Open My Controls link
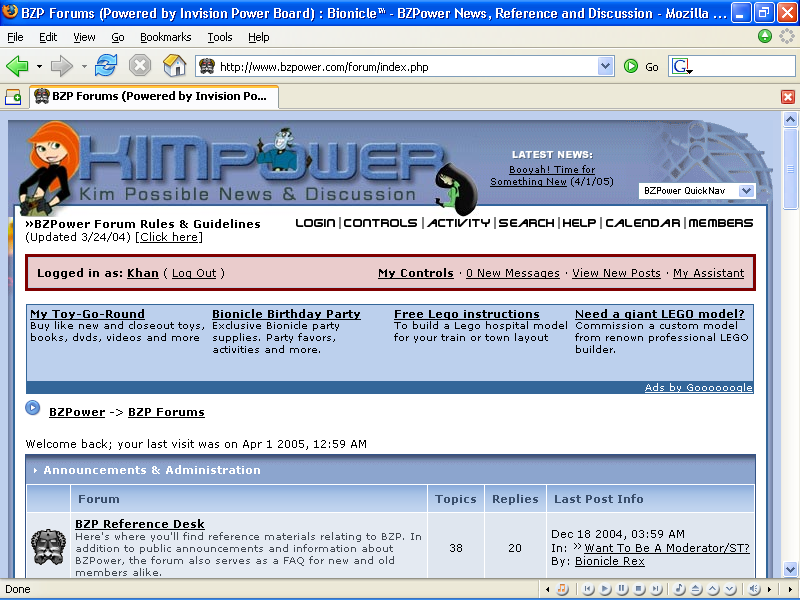This screenshot has height=600, width=800. [416, 273]
